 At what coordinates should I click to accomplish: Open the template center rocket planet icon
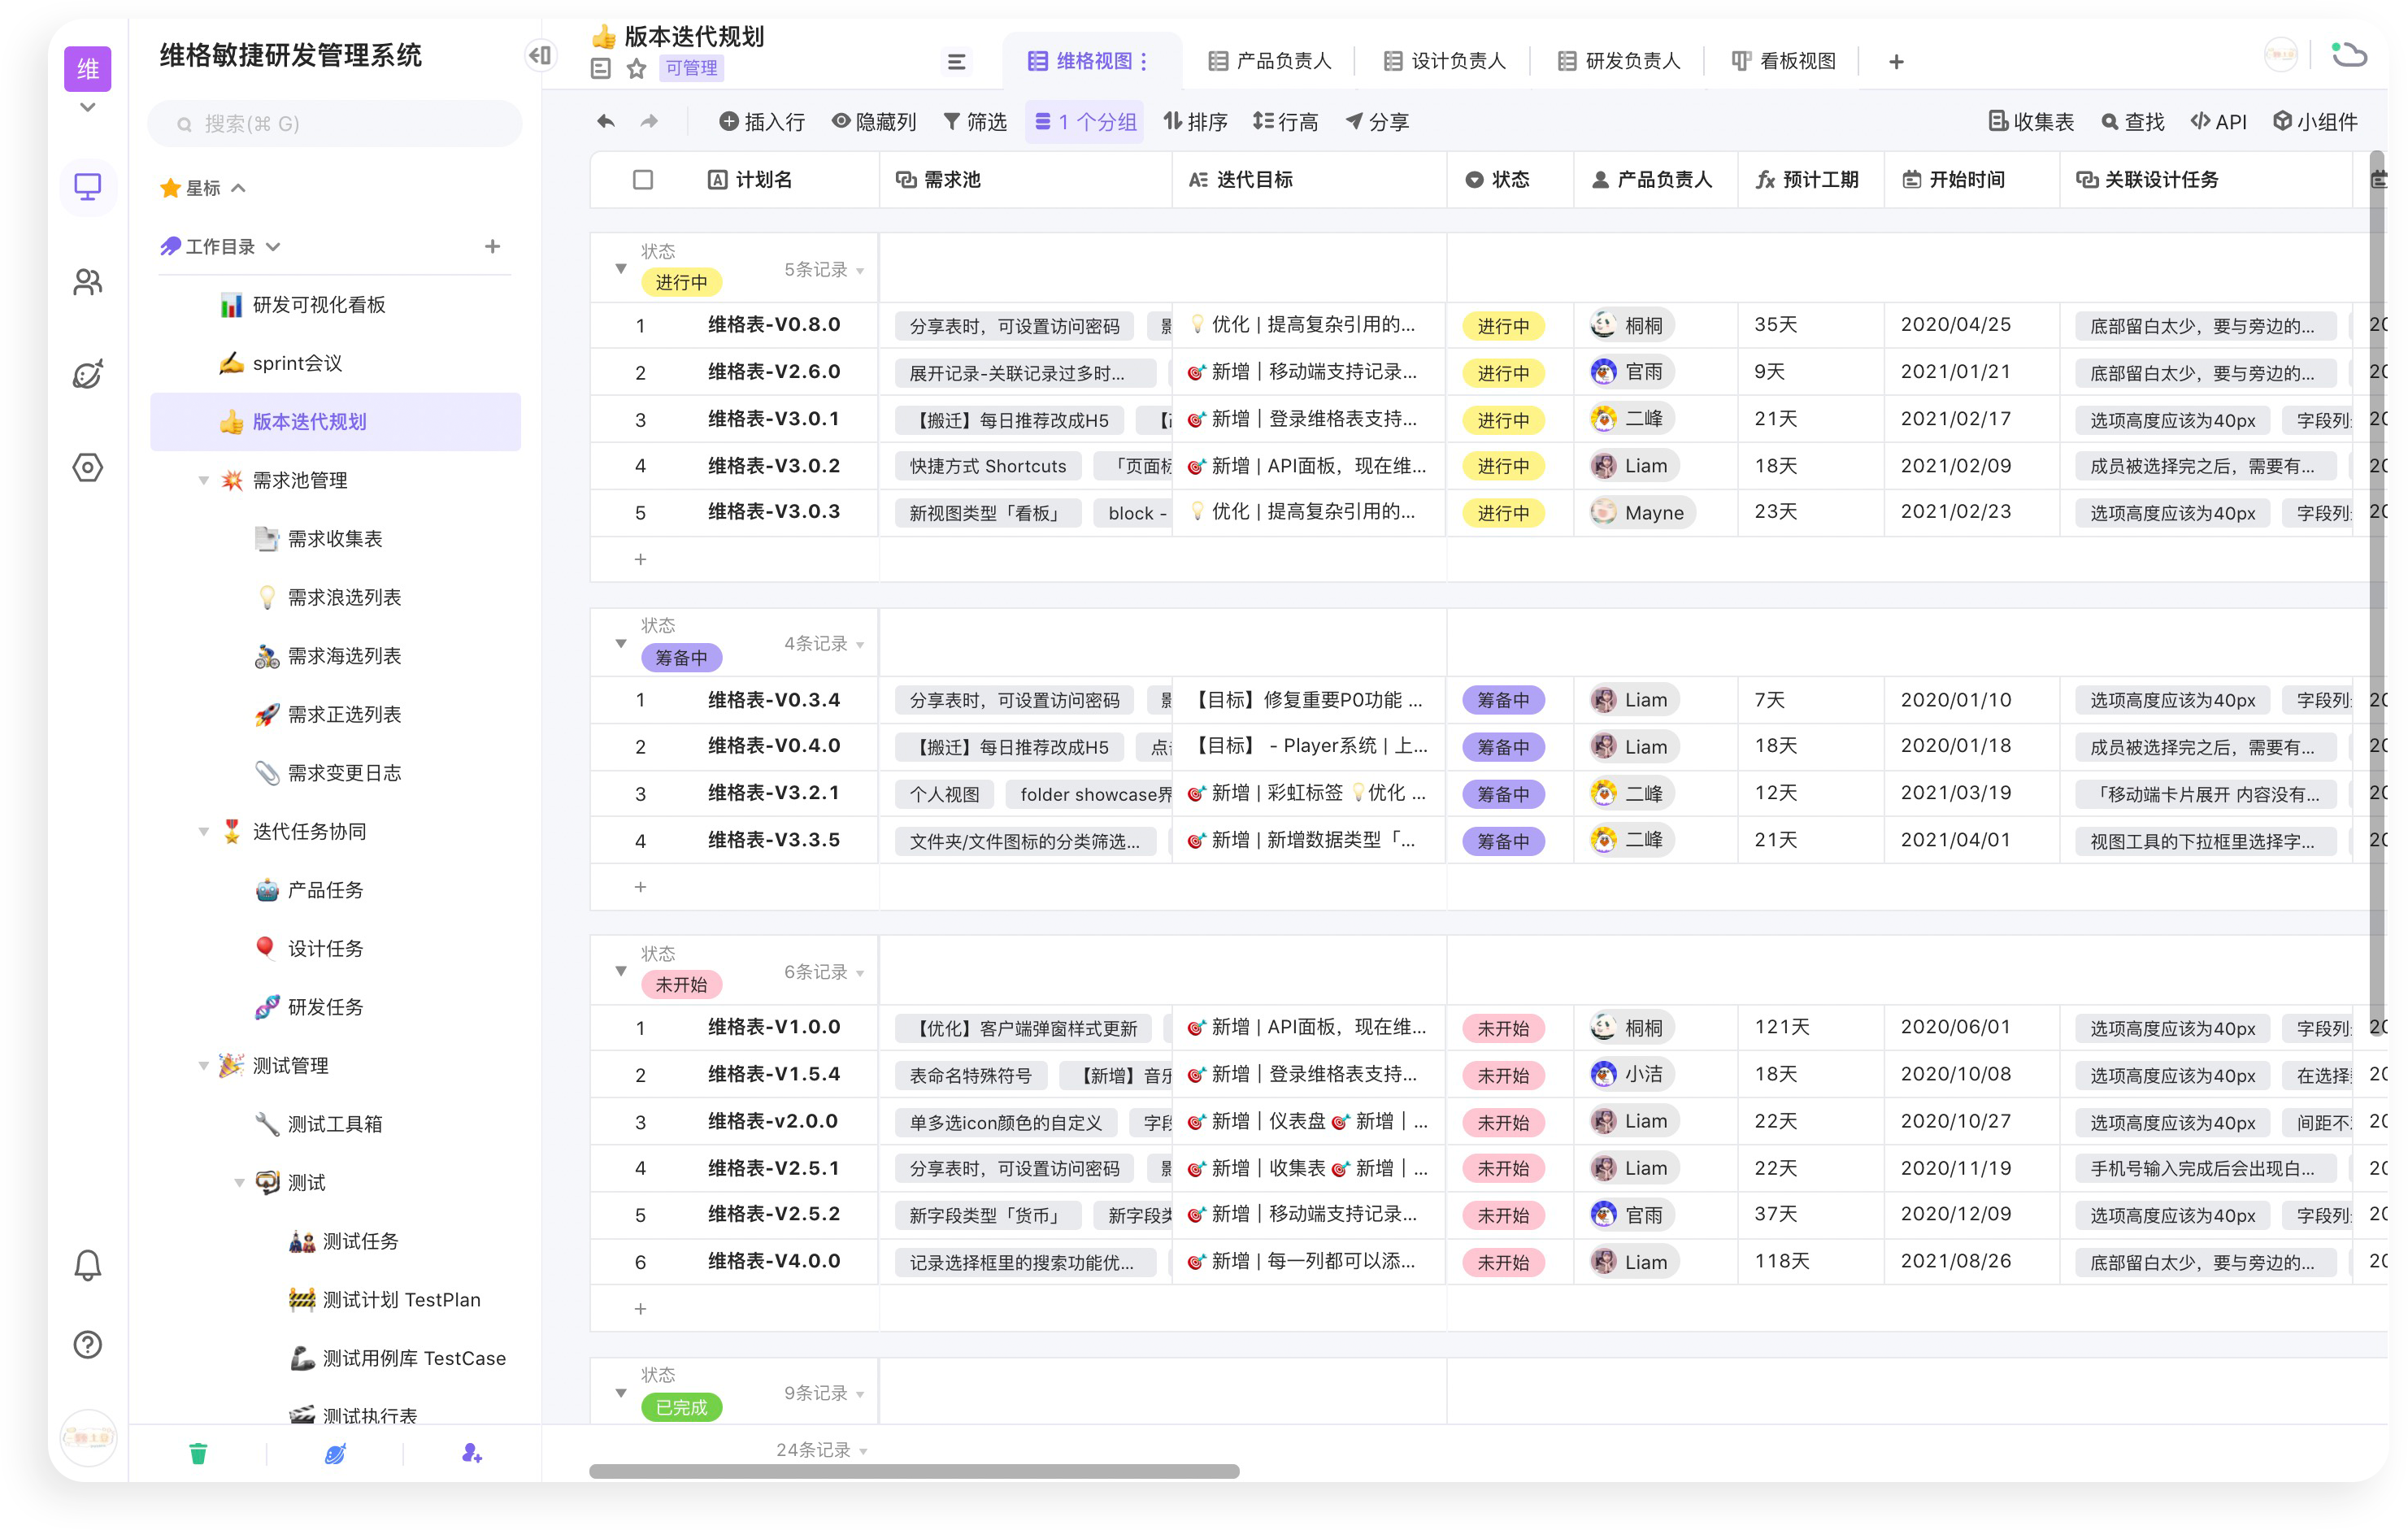coord(87,375)
